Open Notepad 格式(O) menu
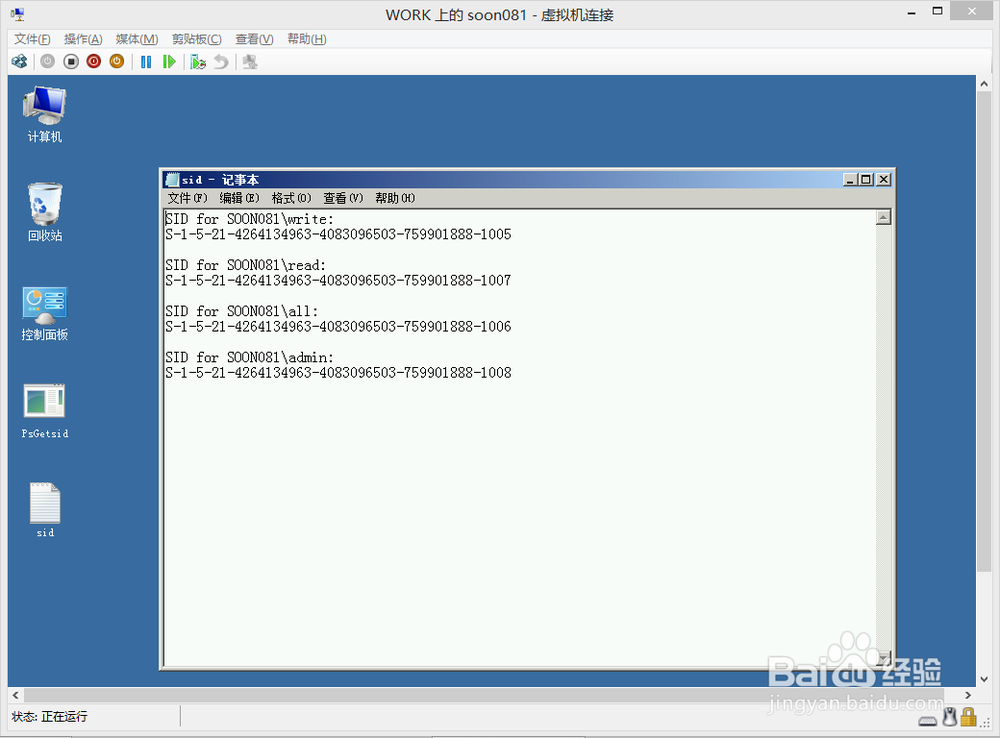The height and width of the screenshot is (738, 1000). tap(291, 198)
